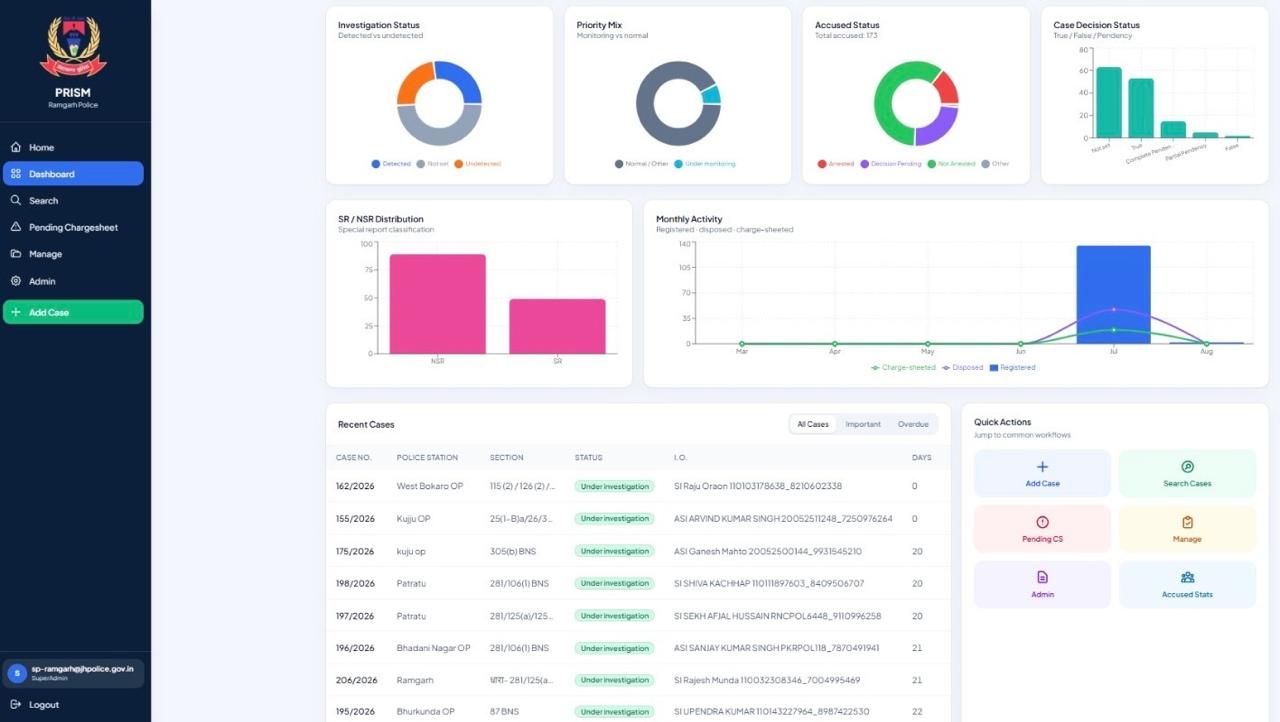Toggle Registered legend in Monthly Activity
1280x722 pixels.
tap(1012, 367)
